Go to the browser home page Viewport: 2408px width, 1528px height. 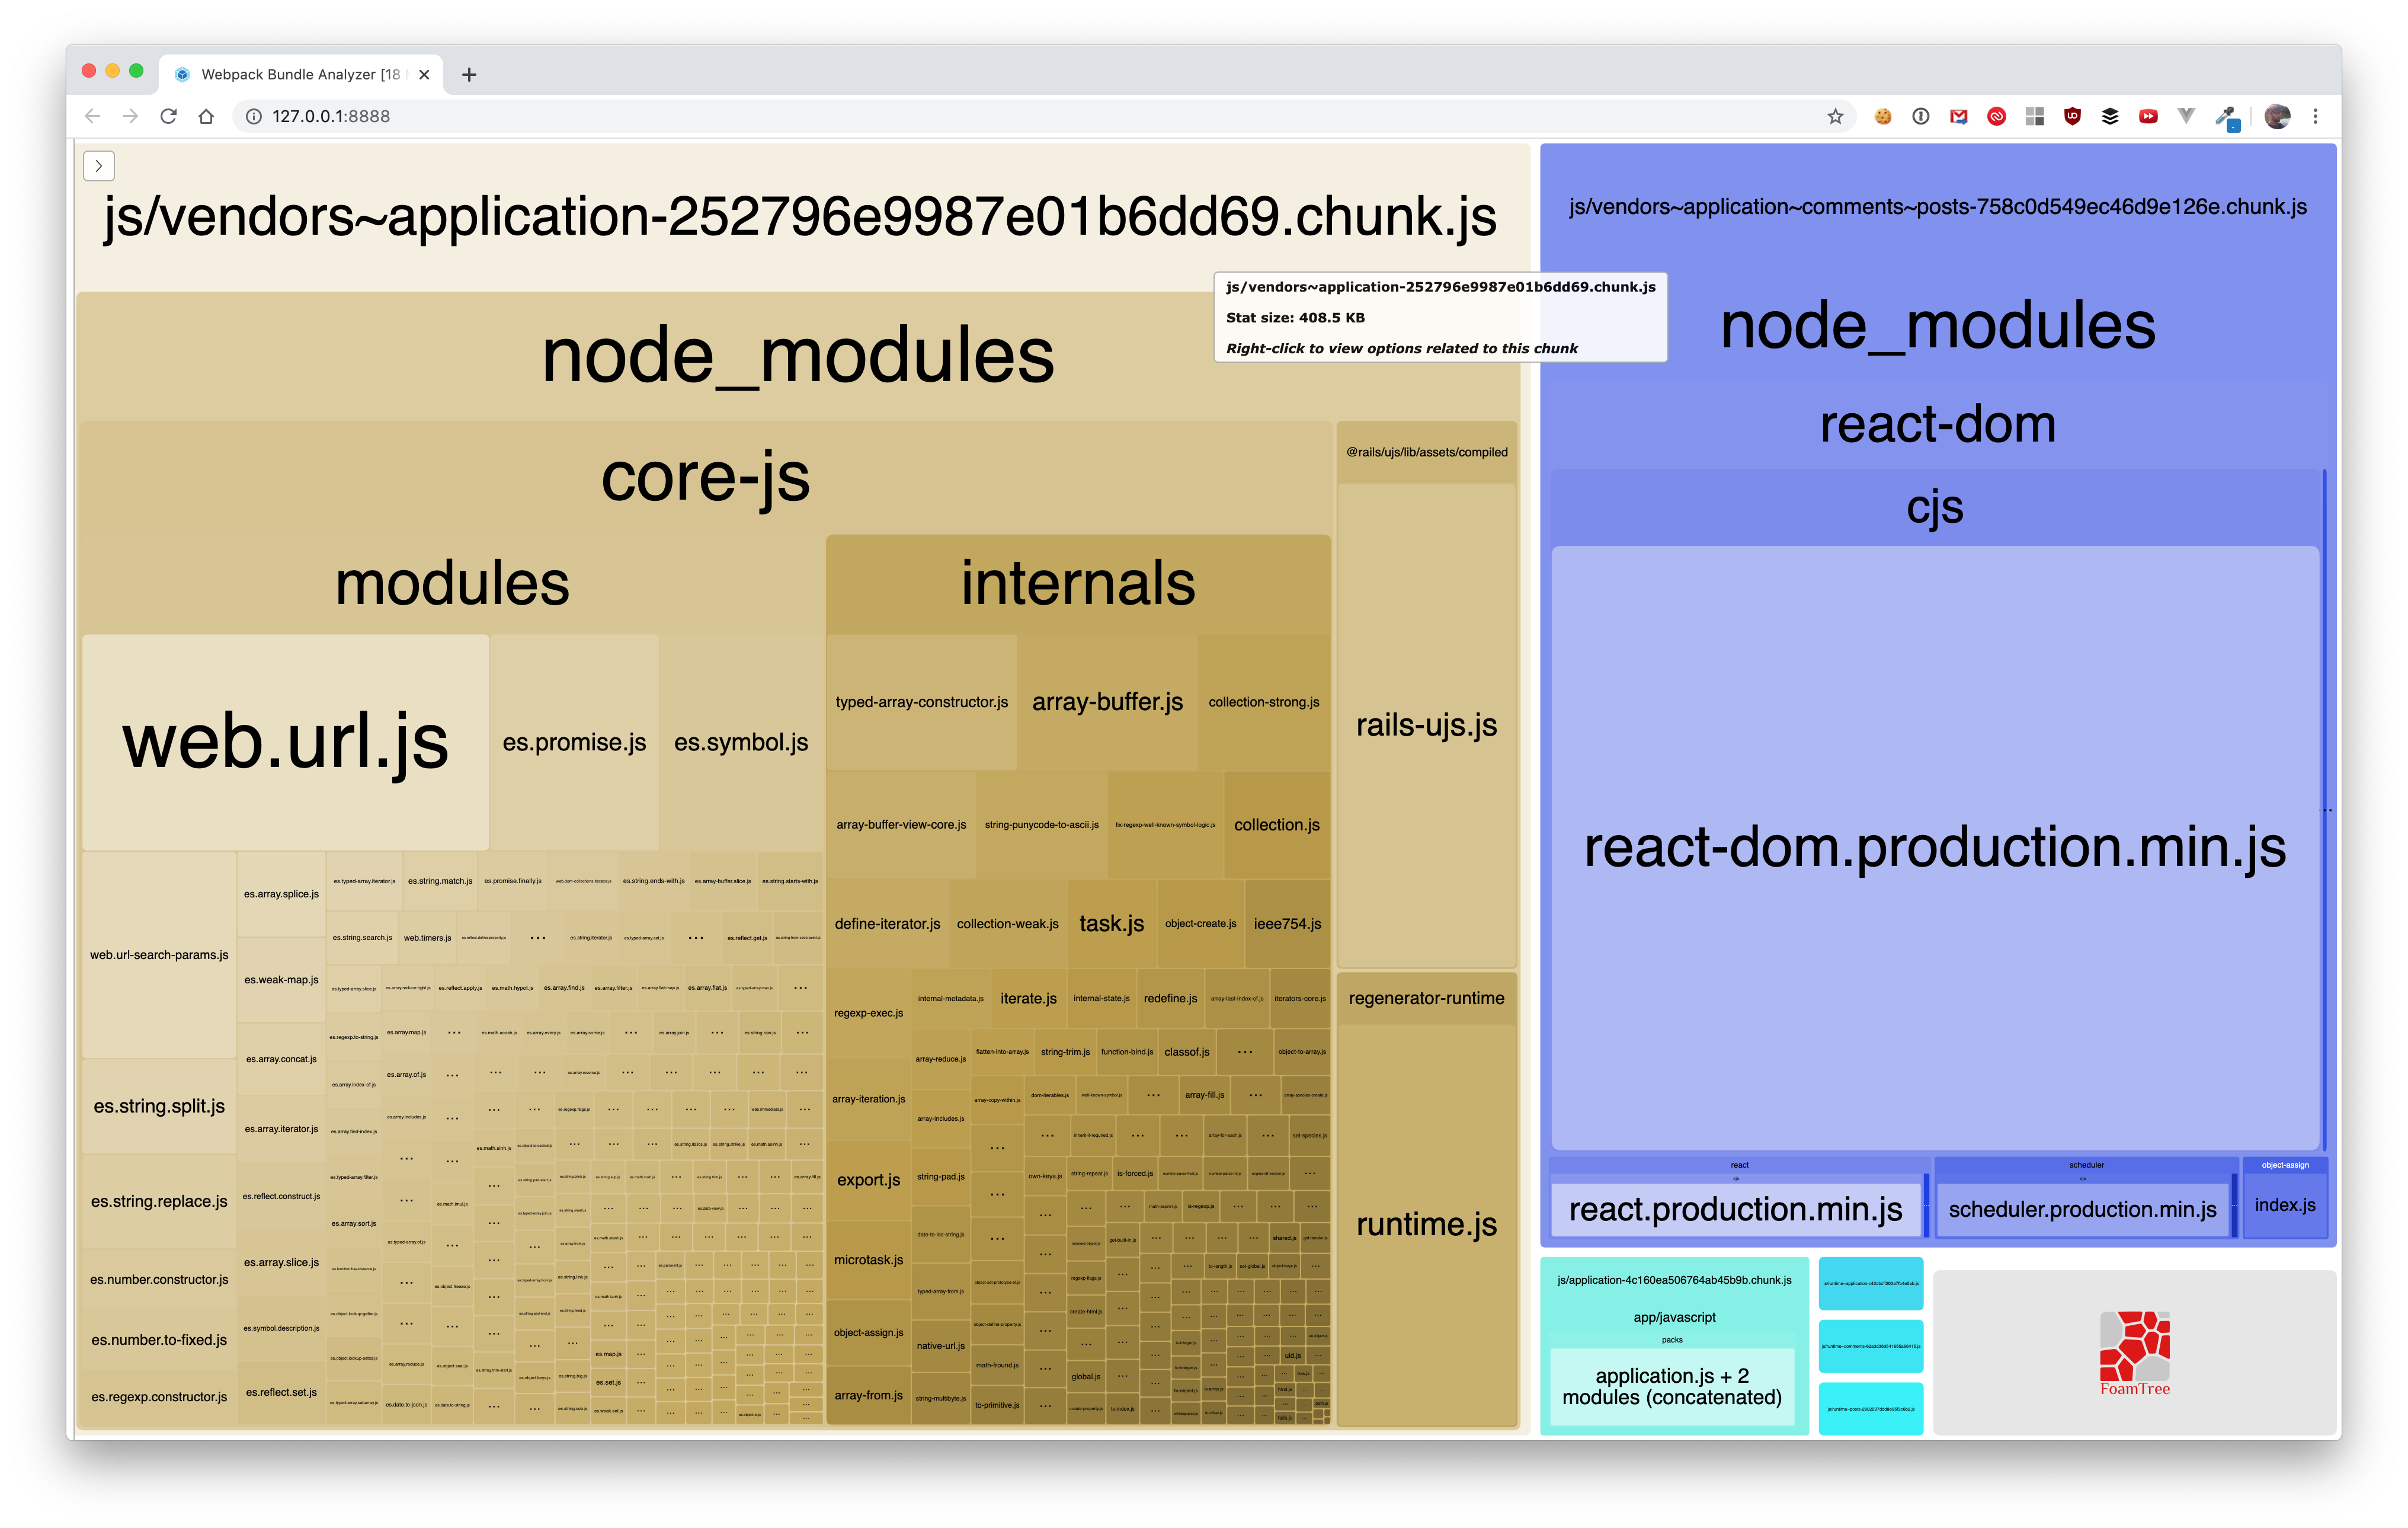pos(206,116)
